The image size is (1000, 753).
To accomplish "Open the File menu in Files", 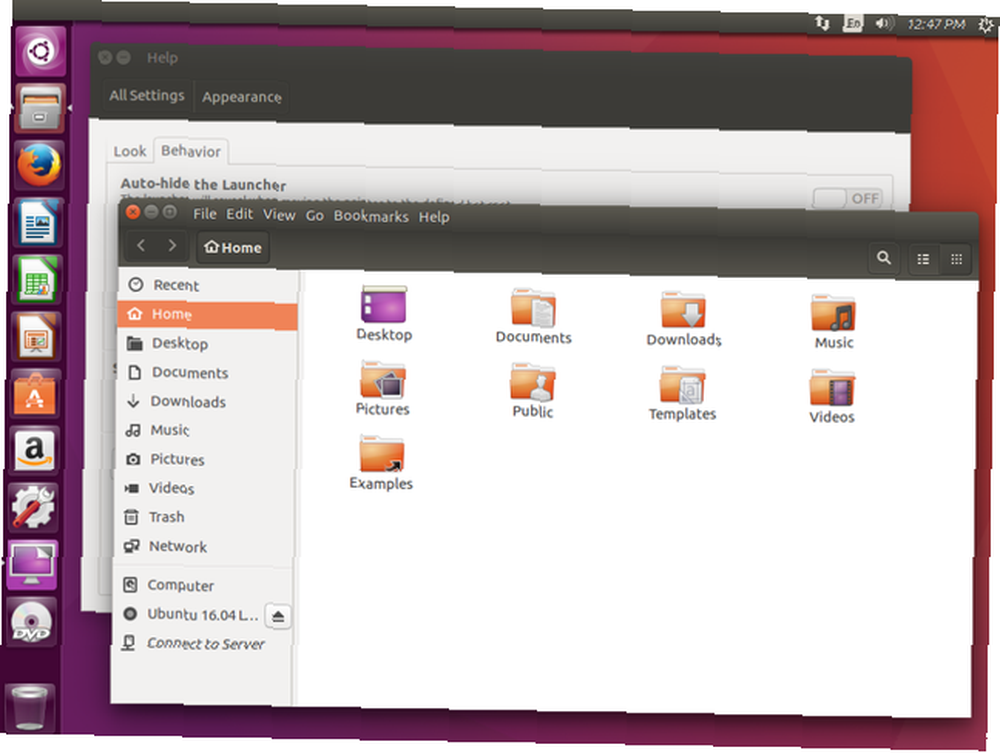I will coord(205,214).
